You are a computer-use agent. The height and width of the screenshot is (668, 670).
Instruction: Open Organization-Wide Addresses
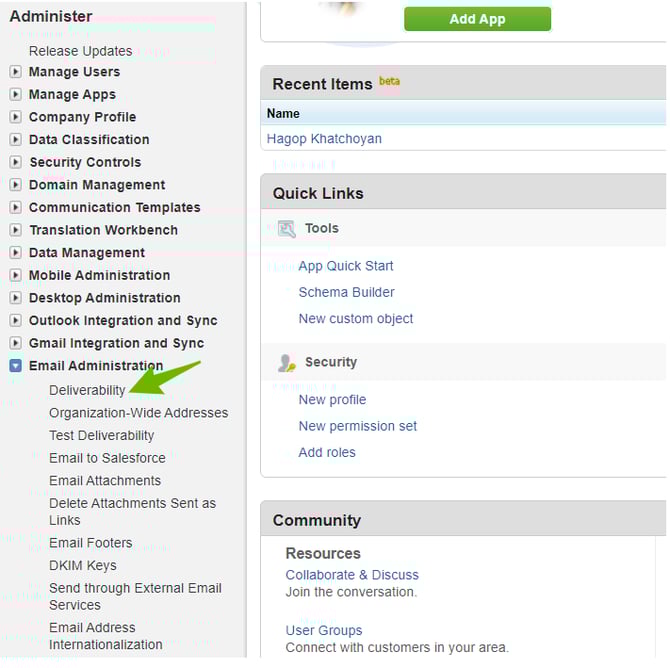point(138,413)
